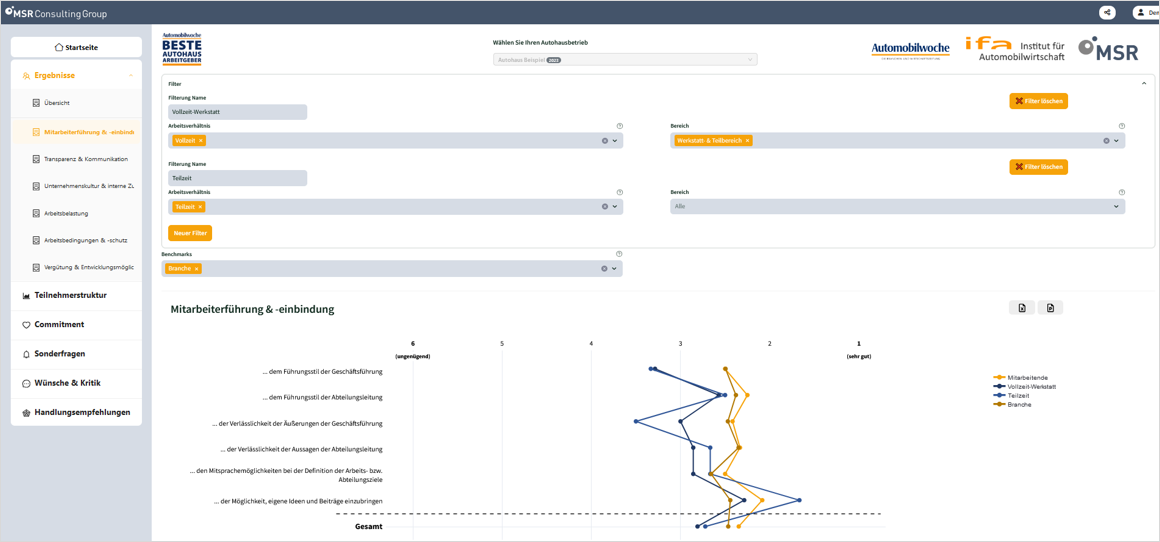Collapse the Filter panel chevron
Image resolution: width=1160 pixels, height=542 pixels.
point(1144,84)
